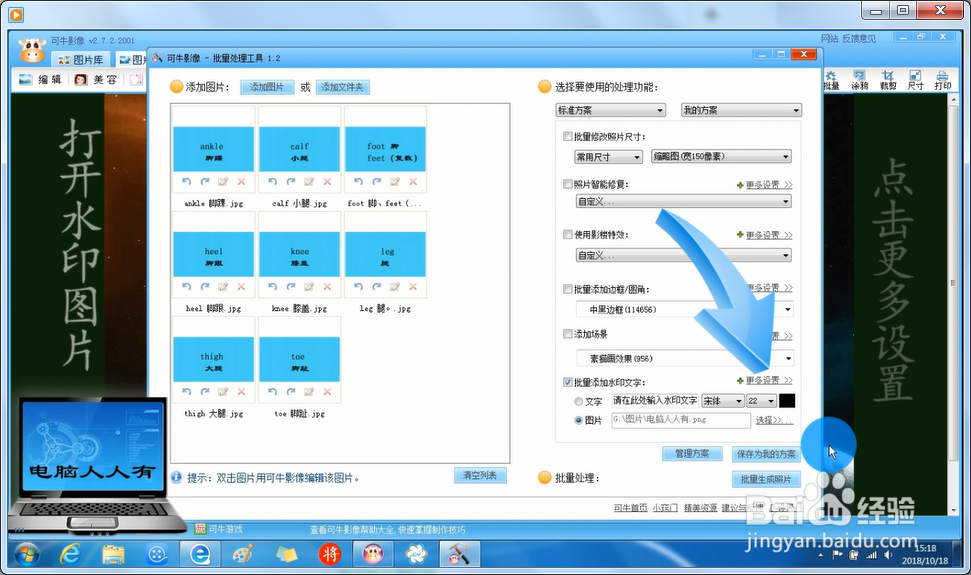Click 保存为我的方案 button

(x=766, y=454)
